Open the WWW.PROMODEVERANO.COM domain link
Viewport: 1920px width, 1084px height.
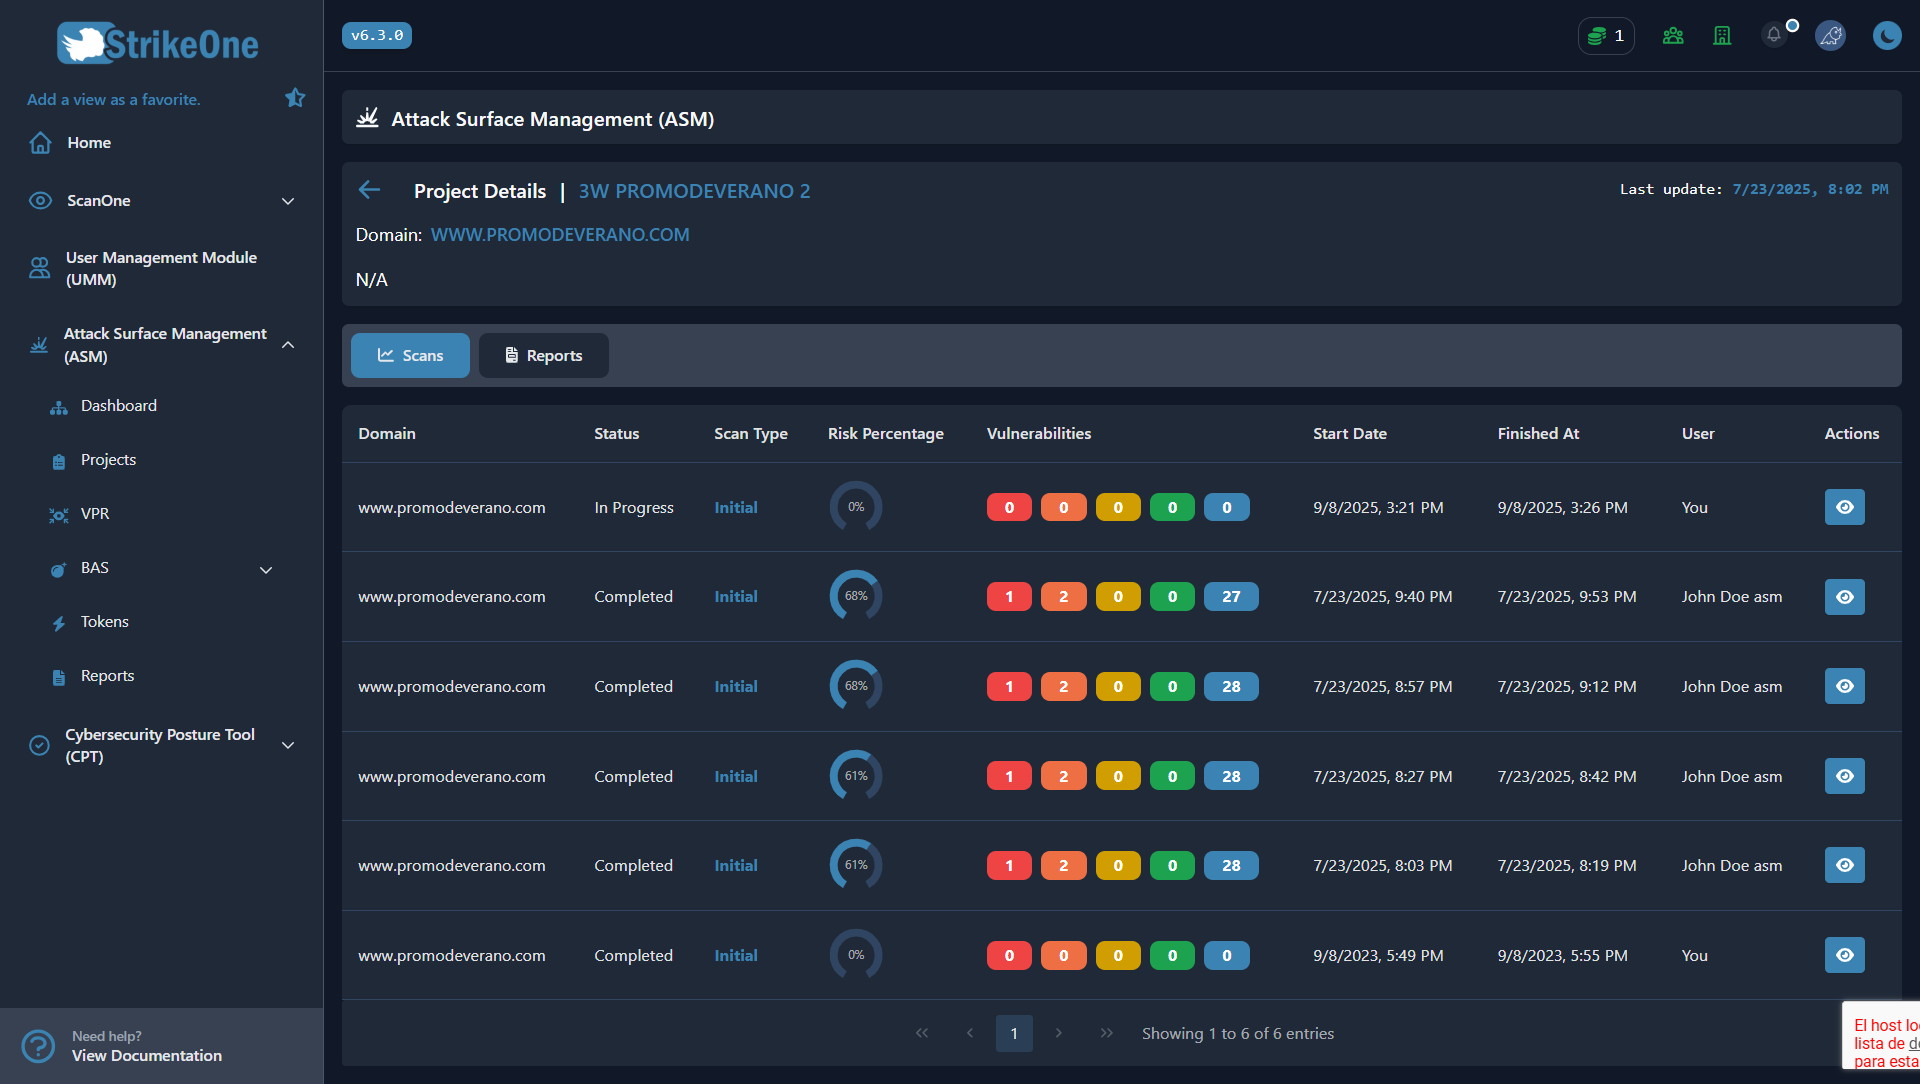(559, 234)
